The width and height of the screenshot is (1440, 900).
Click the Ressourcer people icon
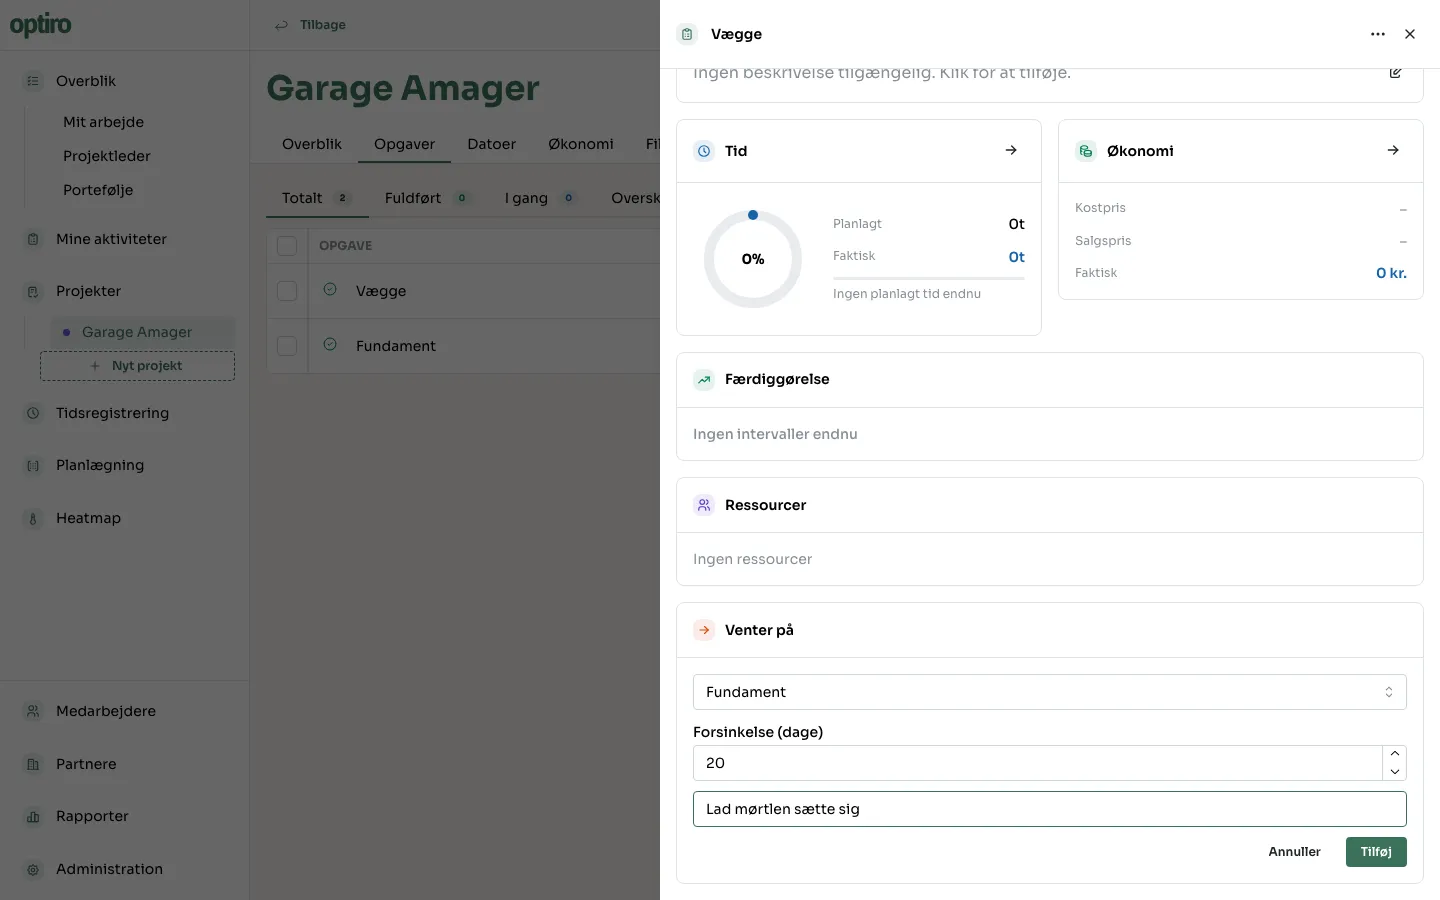pyautogui.click(x=704, y=505)
